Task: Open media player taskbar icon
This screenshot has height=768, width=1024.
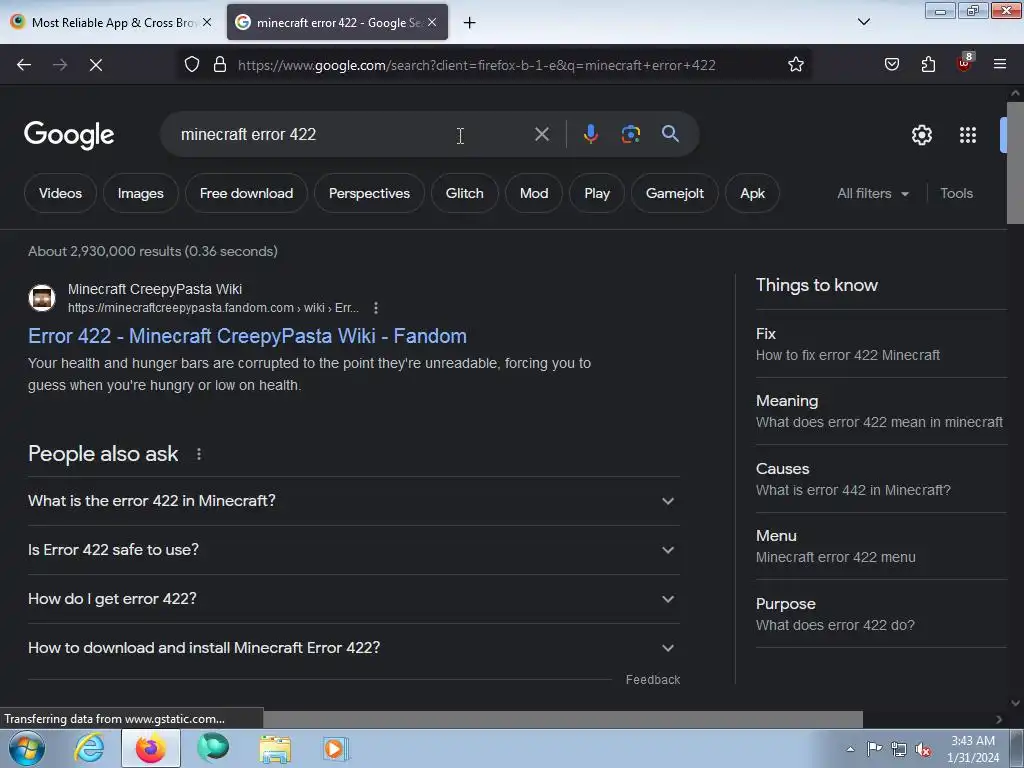Action: pyautogui.click(x=336, y=748)
